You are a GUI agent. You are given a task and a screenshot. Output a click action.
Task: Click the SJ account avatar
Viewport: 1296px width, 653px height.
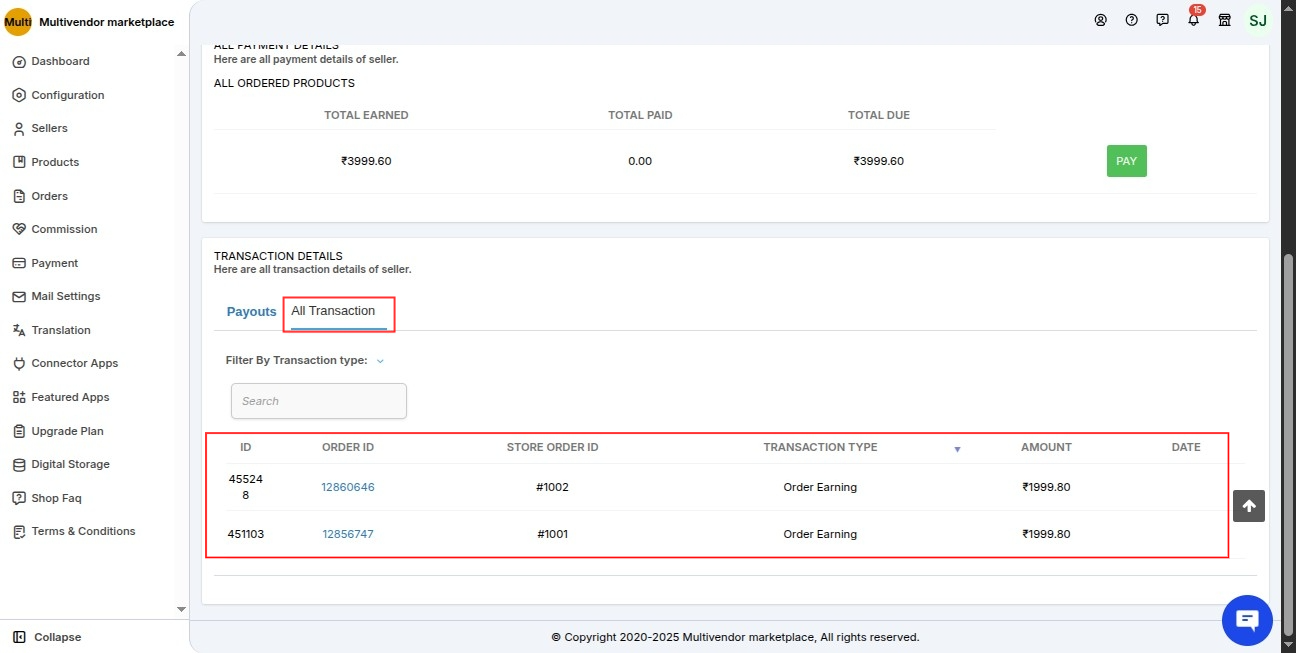tap(1258, 20)
